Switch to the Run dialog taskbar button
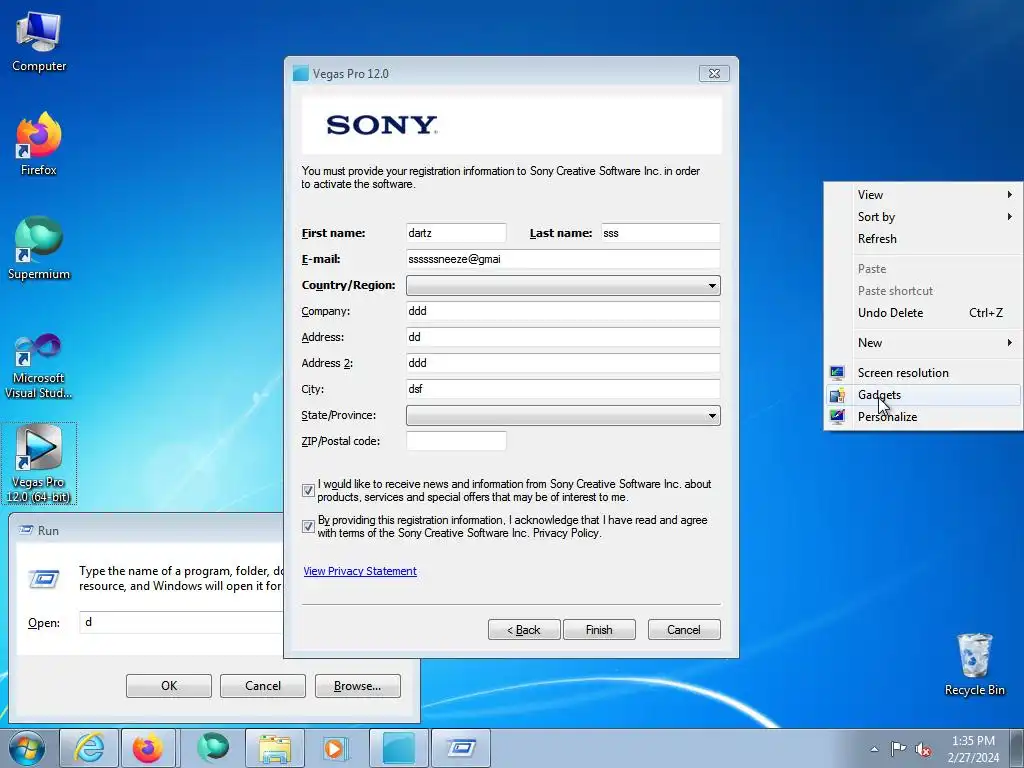The image size is (1024, 768). [461, 748]
